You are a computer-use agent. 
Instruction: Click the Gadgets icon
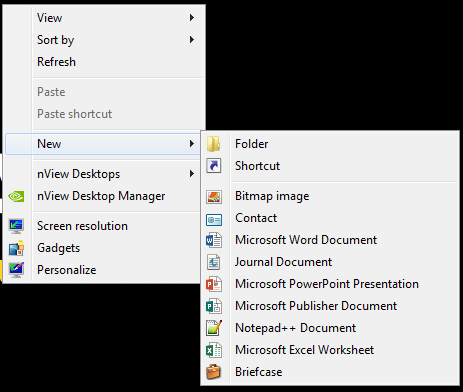tap(16, 248)
